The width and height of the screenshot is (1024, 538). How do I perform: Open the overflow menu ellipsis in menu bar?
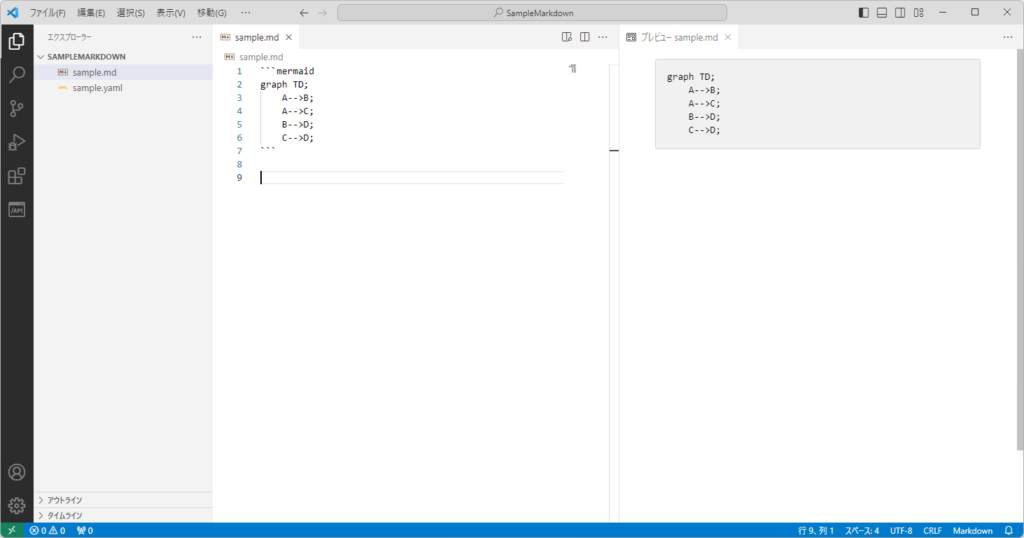246,12
